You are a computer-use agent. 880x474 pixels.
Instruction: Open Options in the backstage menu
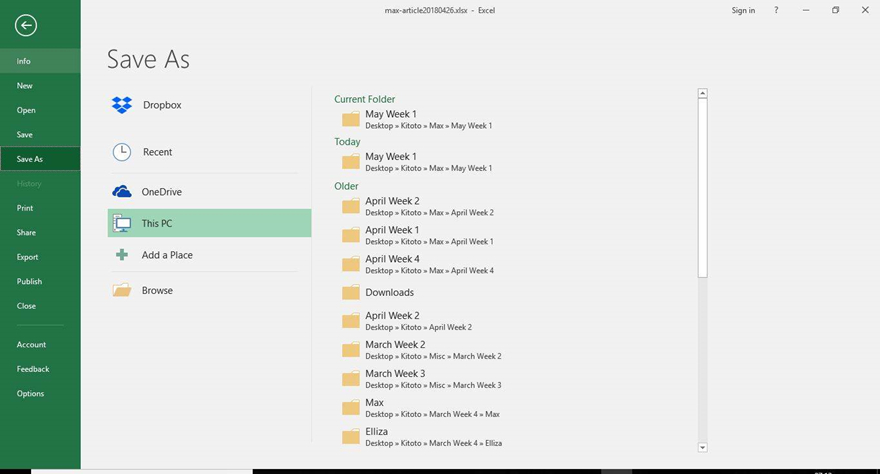(30, 394)
